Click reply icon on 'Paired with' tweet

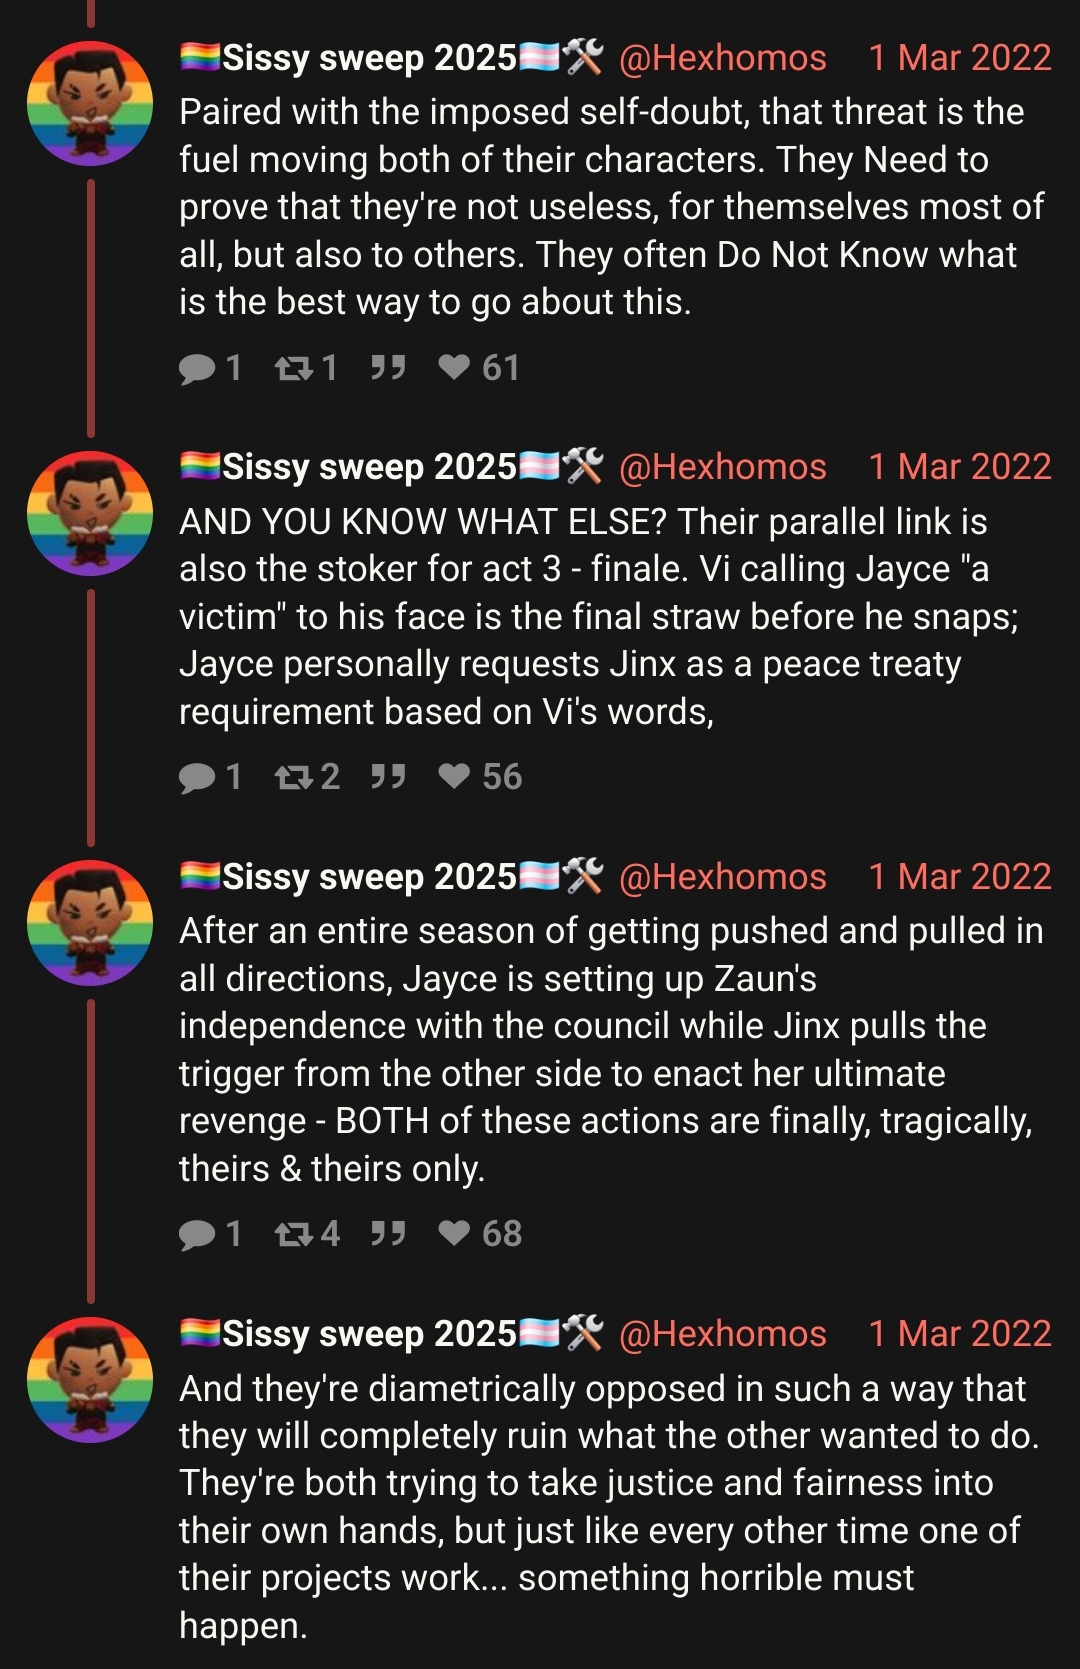click(197, 369)
